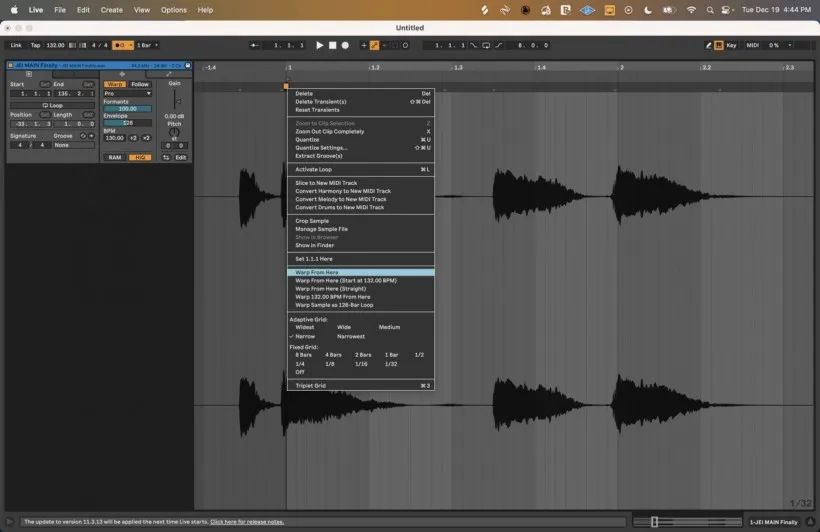Enable Draw Mode pencil icon
The width and height of the screenshot is (820, 532).
708,46
